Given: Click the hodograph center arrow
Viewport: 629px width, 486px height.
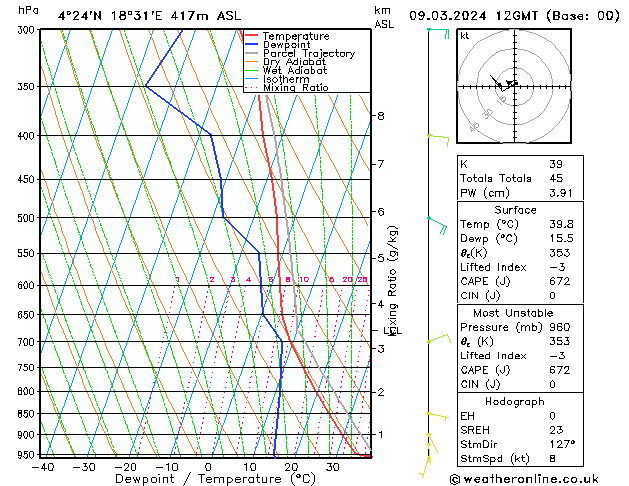Looking at the screenshot, I should [511, 84].
